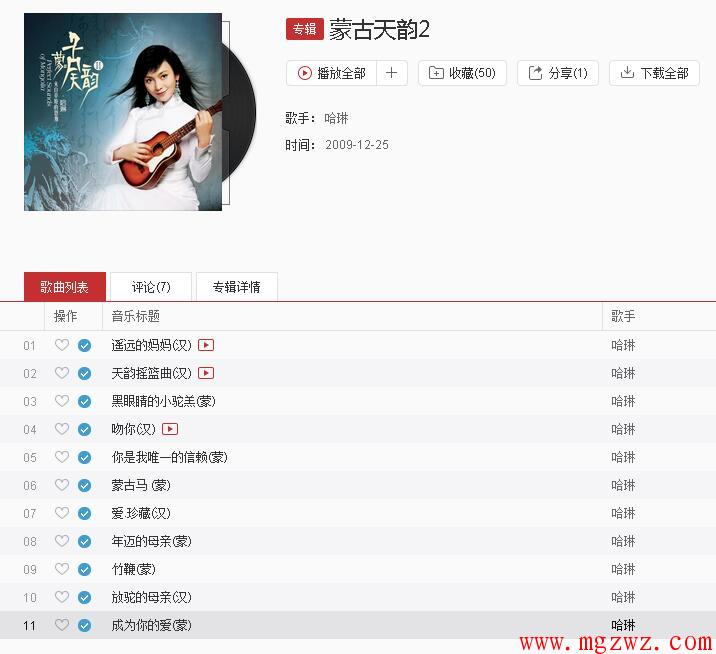Click the plus icon beside 播放全部

[x=391, y=73]
